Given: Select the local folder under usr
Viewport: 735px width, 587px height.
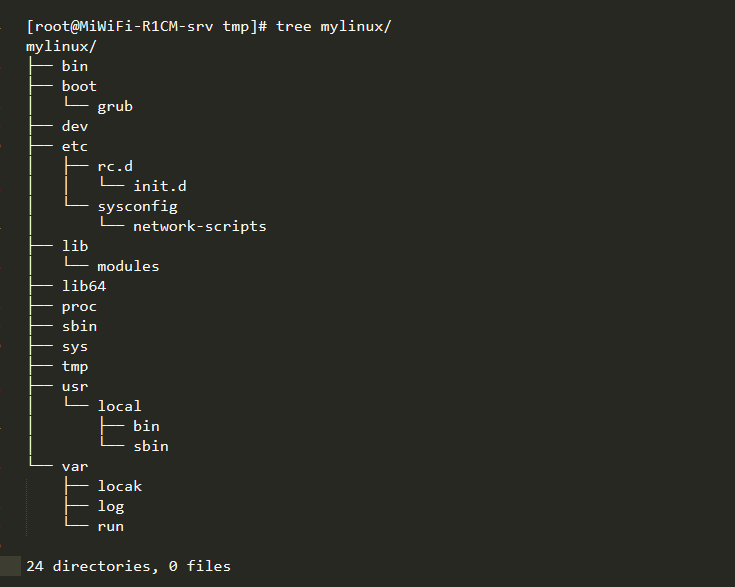Looking at the screenshot, I should pyautogui.click(x=119, y=406).
